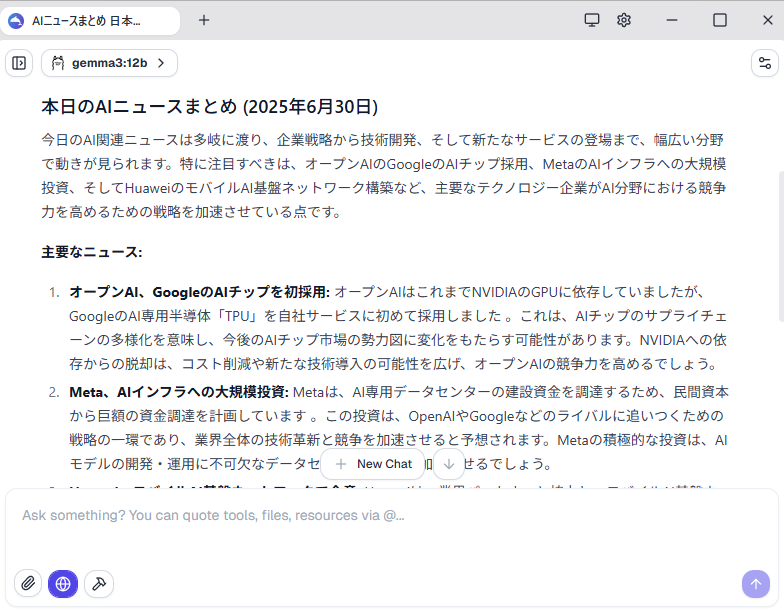Viewport: 784px width, 612px height.
Task: Minimize the application window
Action: tap(672, 20)
